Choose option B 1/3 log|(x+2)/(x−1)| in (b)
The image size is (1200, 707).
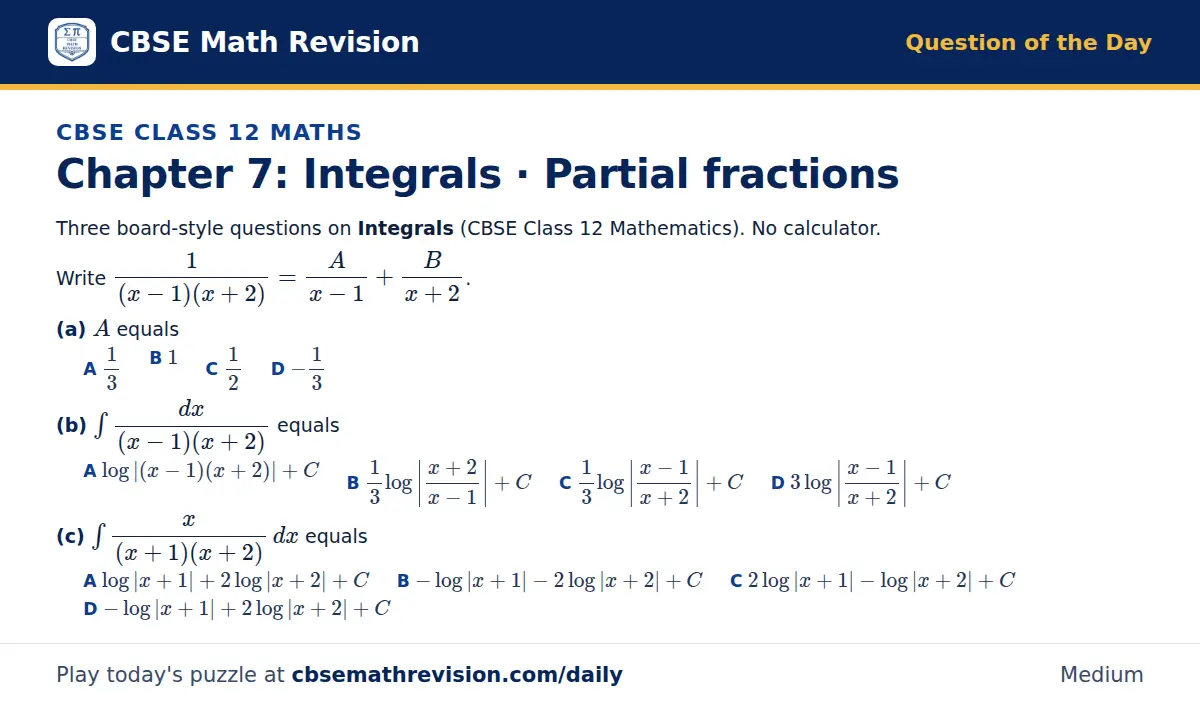[439, 482]
